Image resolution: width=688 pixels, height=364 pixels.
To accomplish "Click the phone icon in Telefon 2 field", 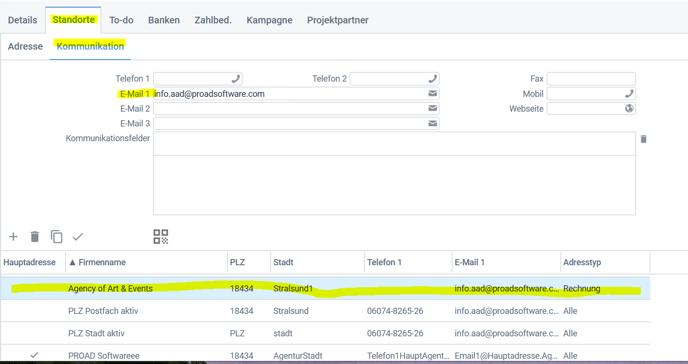I will click(433, 79).
